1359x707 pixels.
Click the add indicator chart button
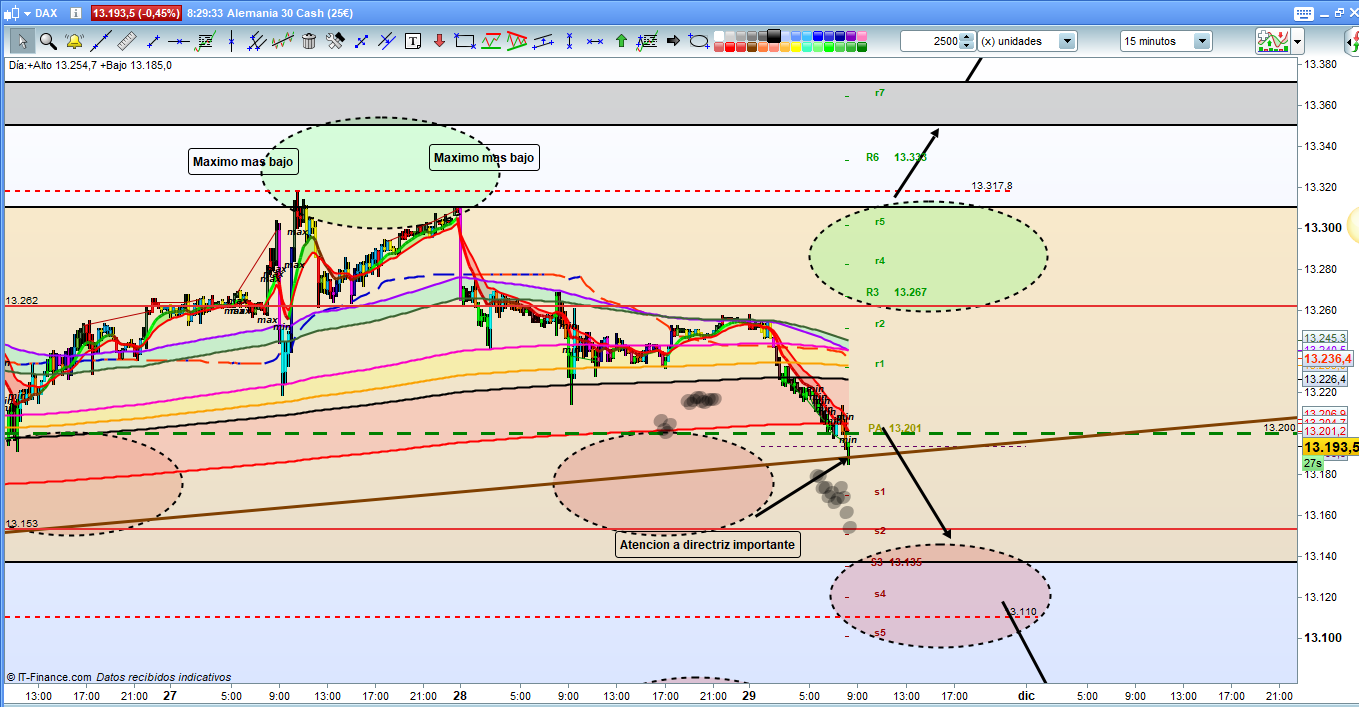1271,41
